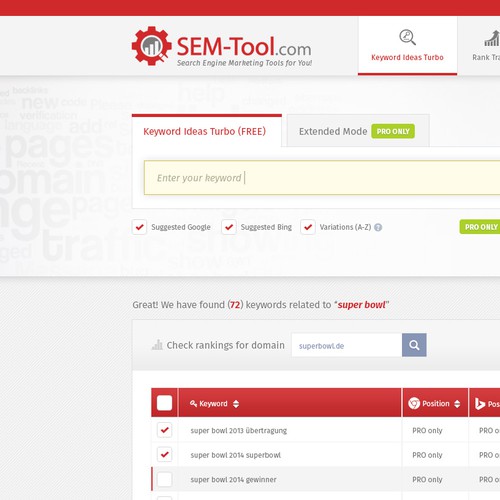The width and height of the screenshot is (500, 500).
Task: Click the PRO ONLY badge on Extended Mode
Action: [x=393, y=131]
